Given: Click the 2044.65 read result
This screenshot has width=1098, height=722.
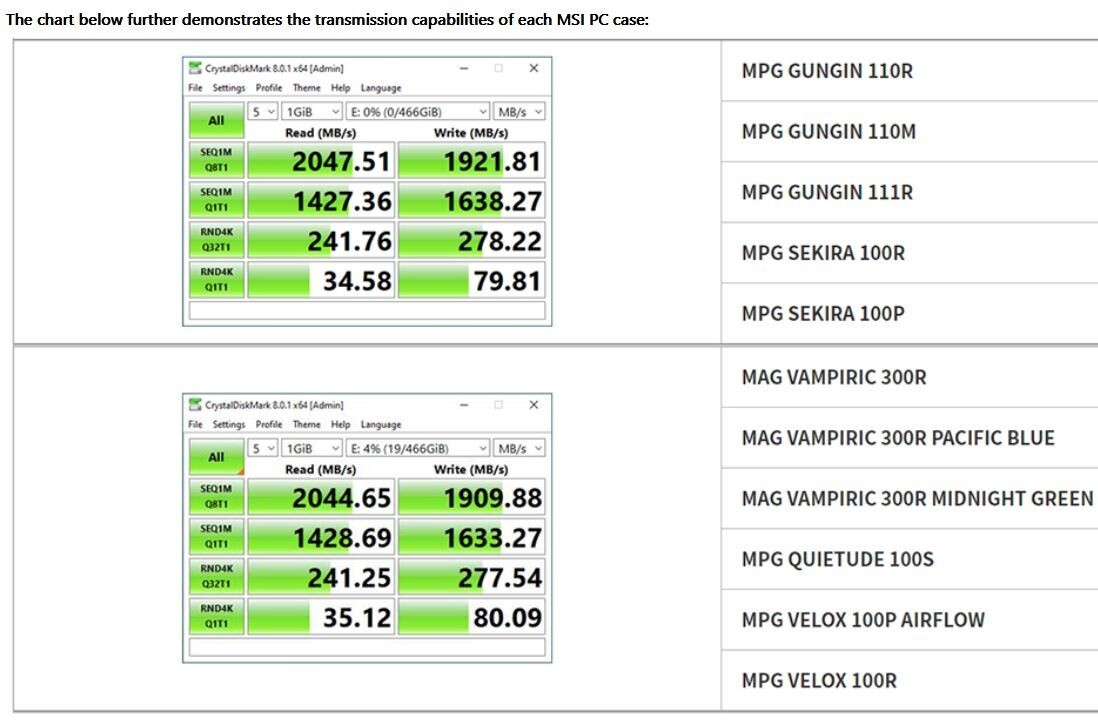Looking at the screenshot, I should 321,498.
